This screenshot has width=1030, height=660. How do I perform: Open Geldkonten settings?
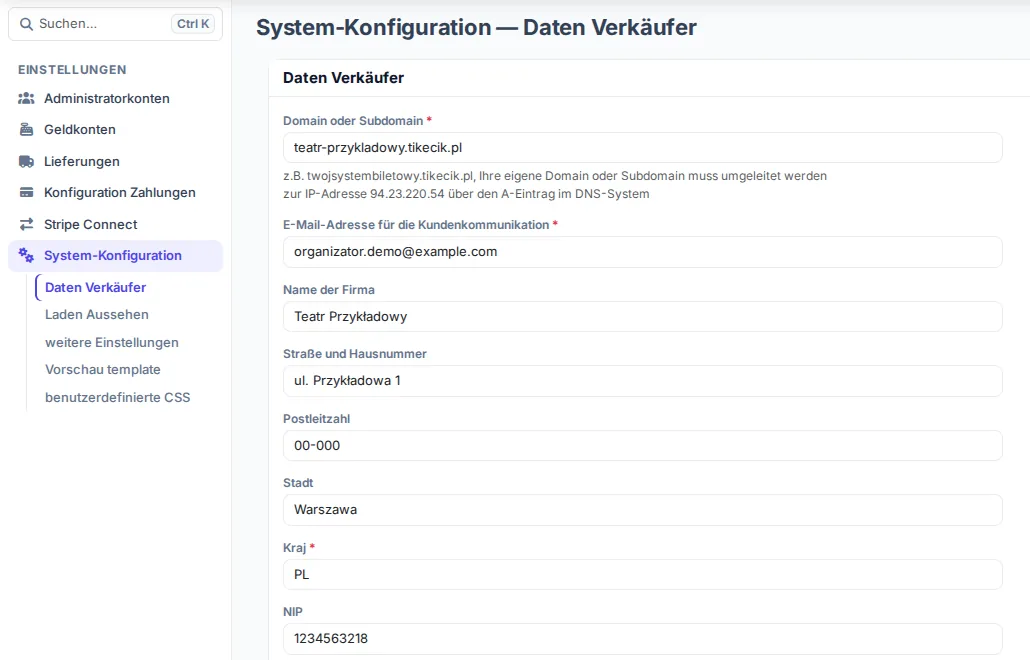[116, 129]
